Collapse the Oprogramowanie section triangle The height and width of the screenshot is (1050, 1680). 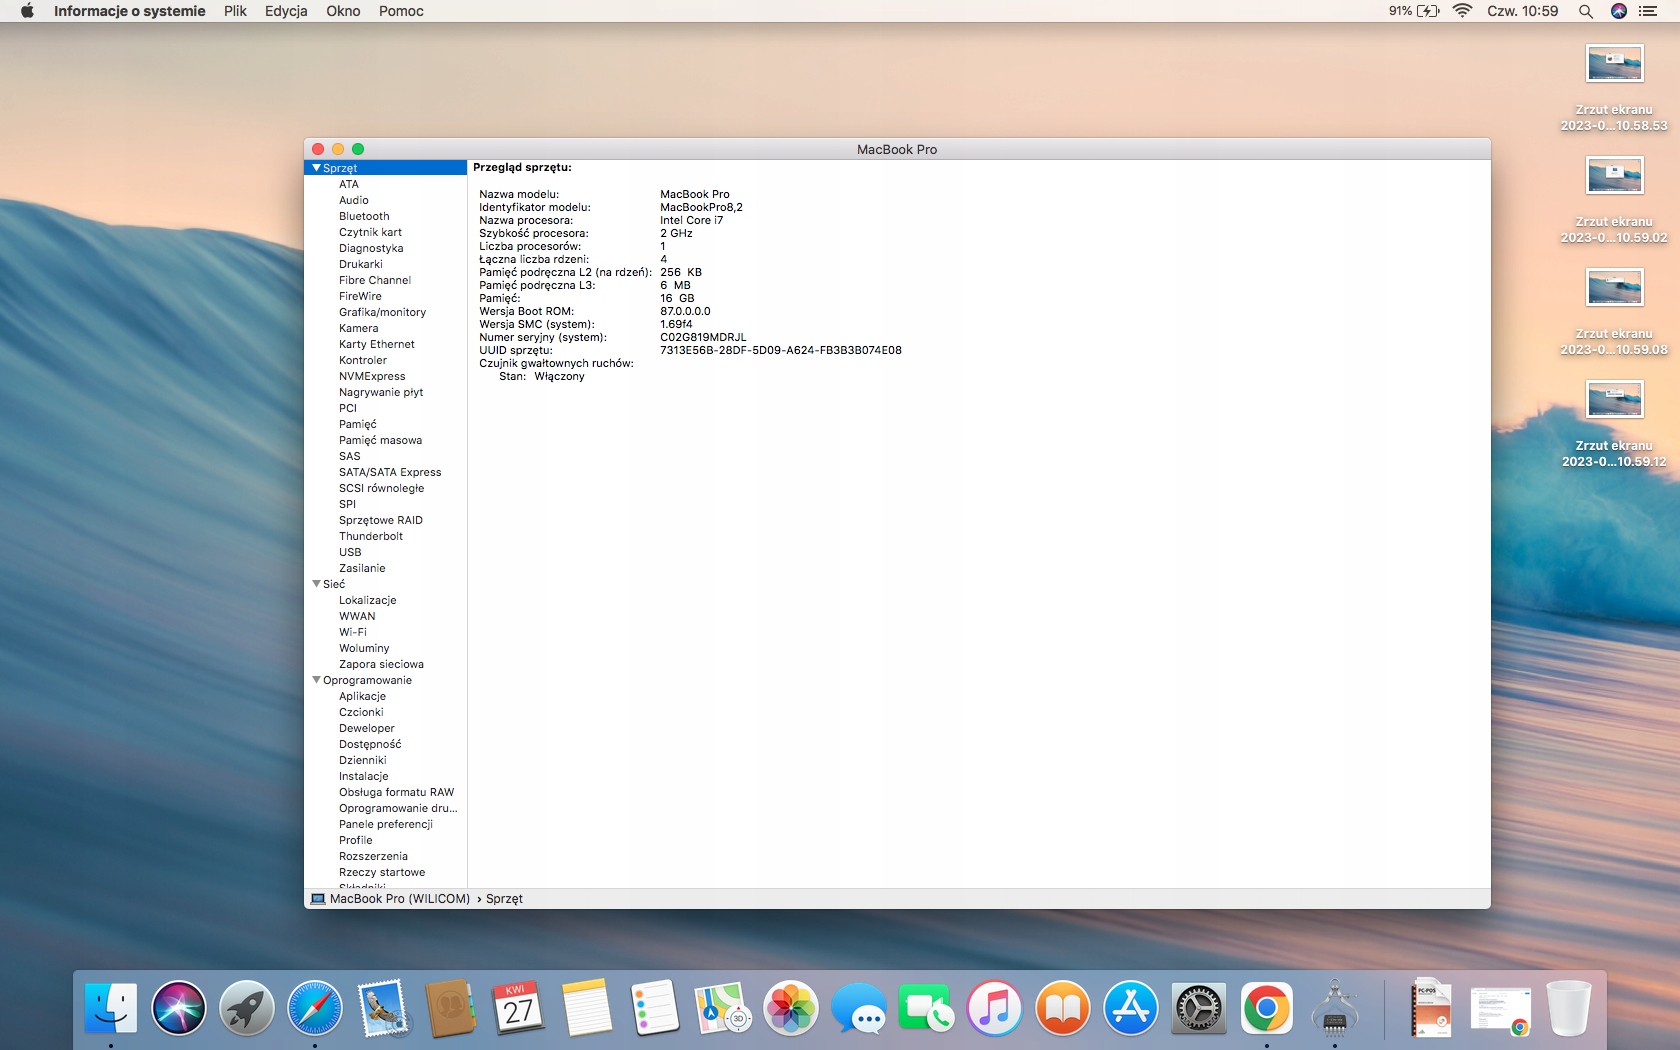pos(316,680)
